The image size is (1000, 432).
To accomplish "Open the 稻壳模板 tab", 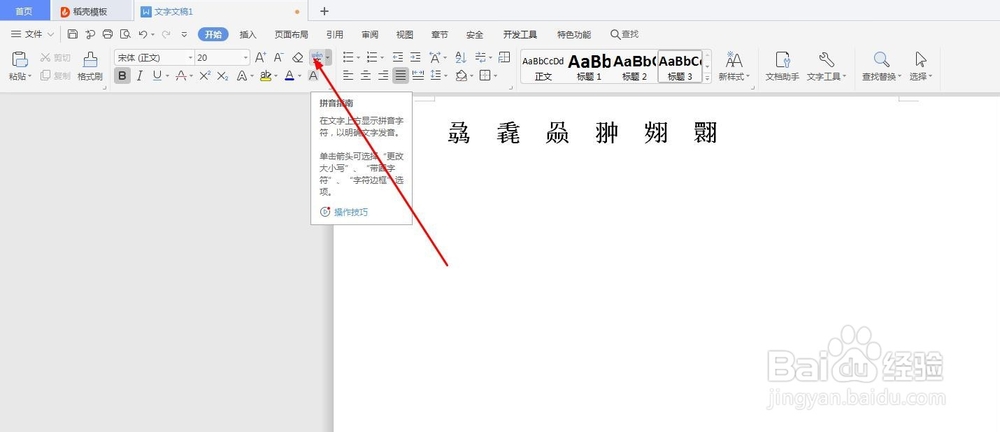I will (92, 11).
